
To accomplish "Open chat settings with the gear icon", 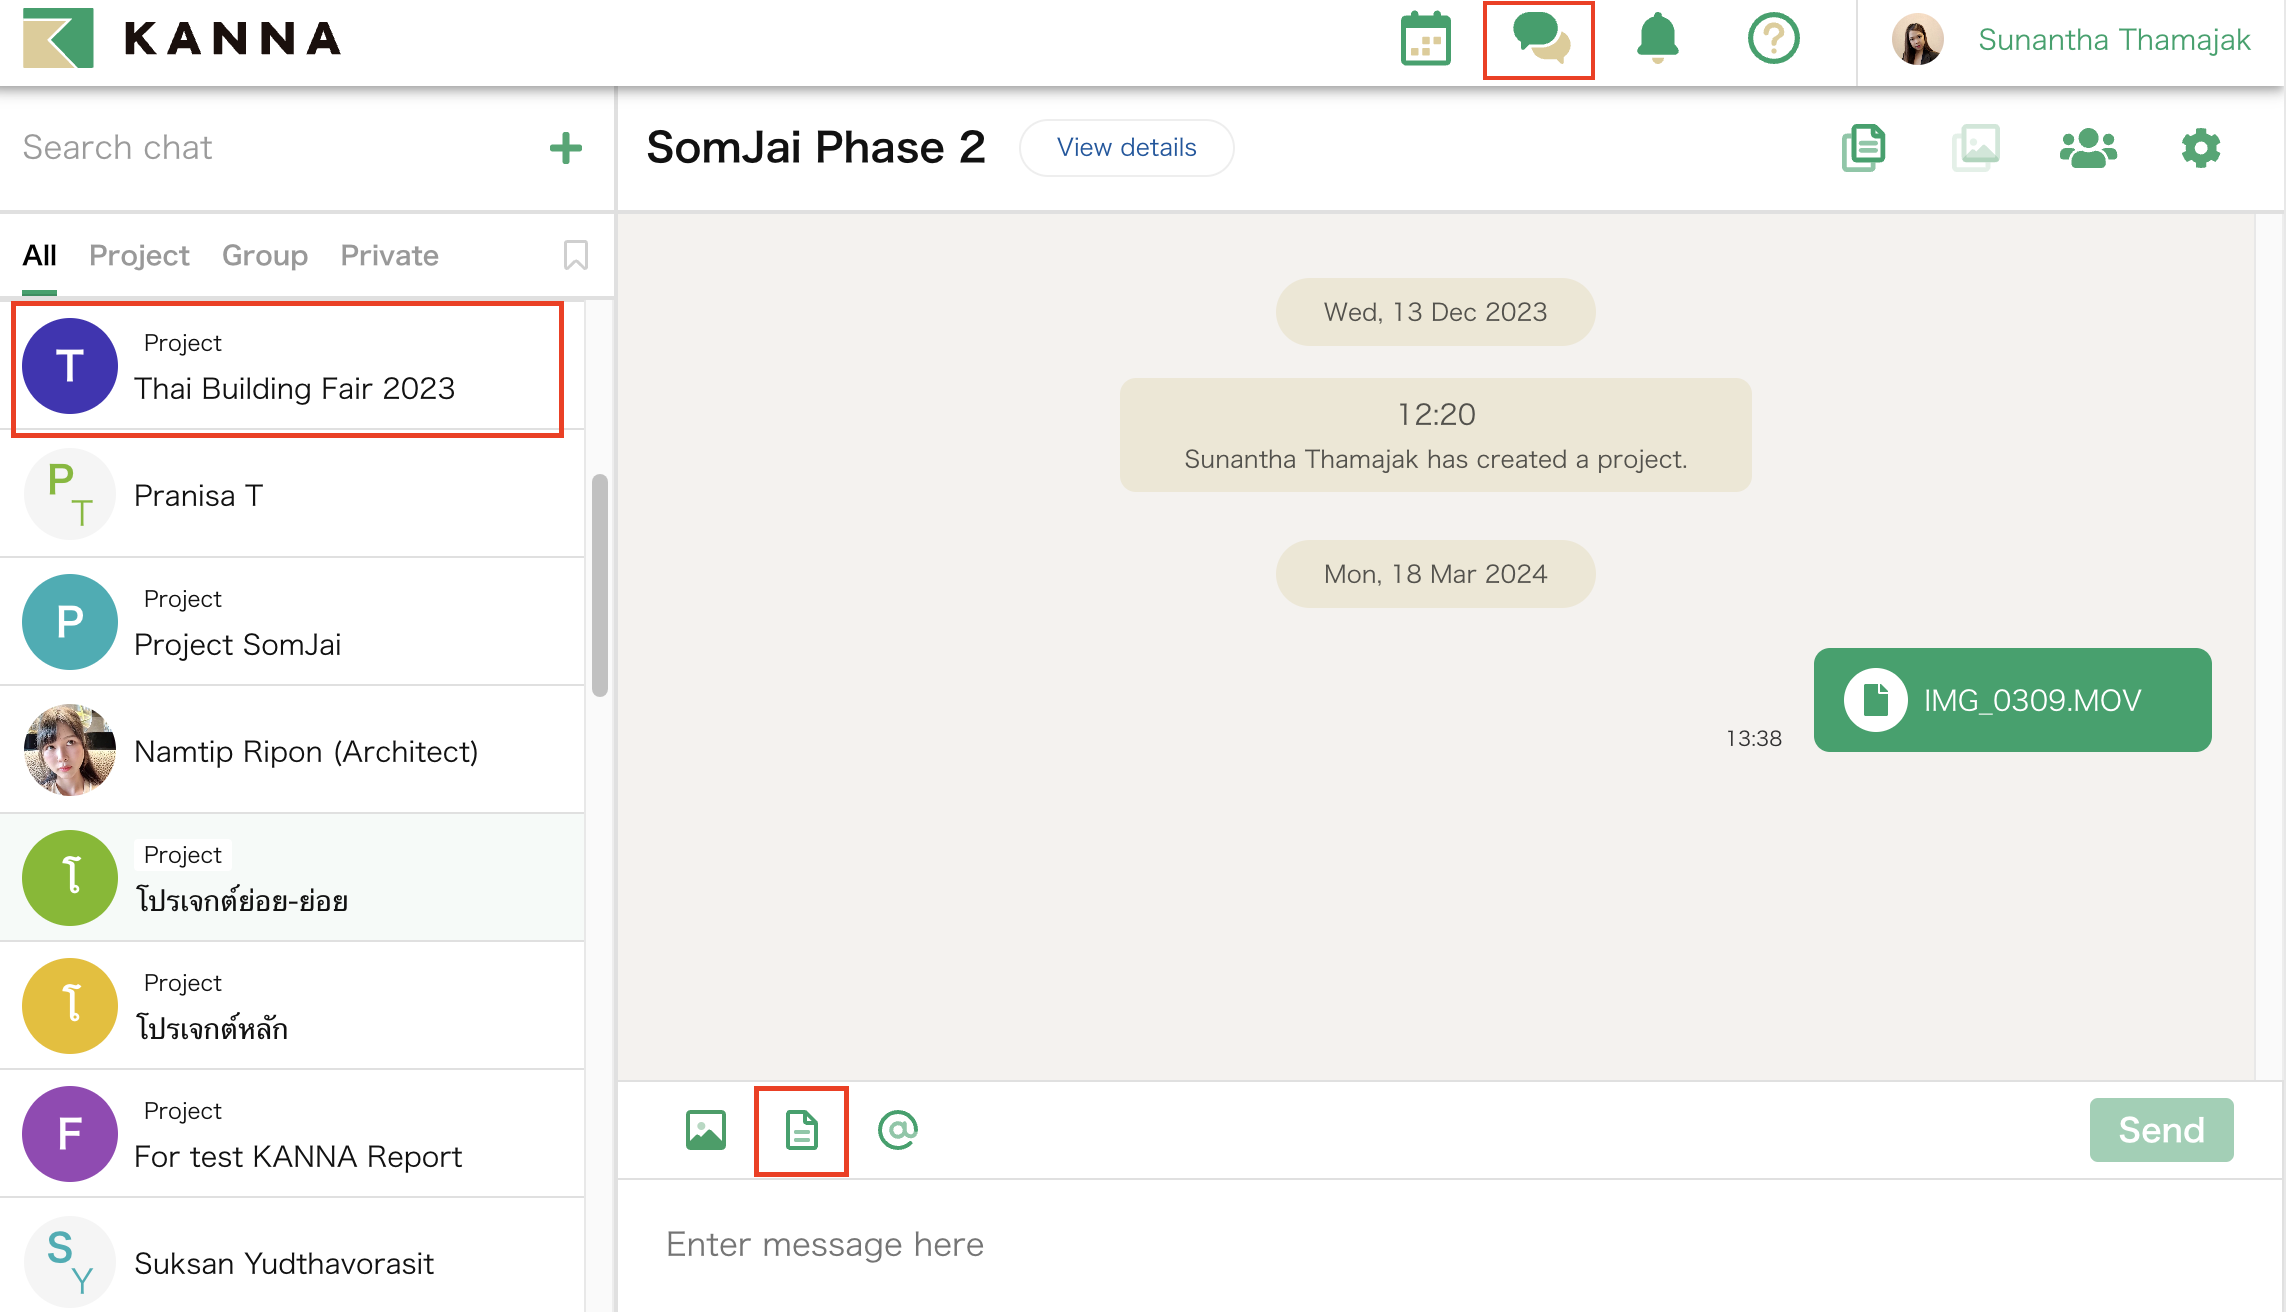I will 2200,147.
